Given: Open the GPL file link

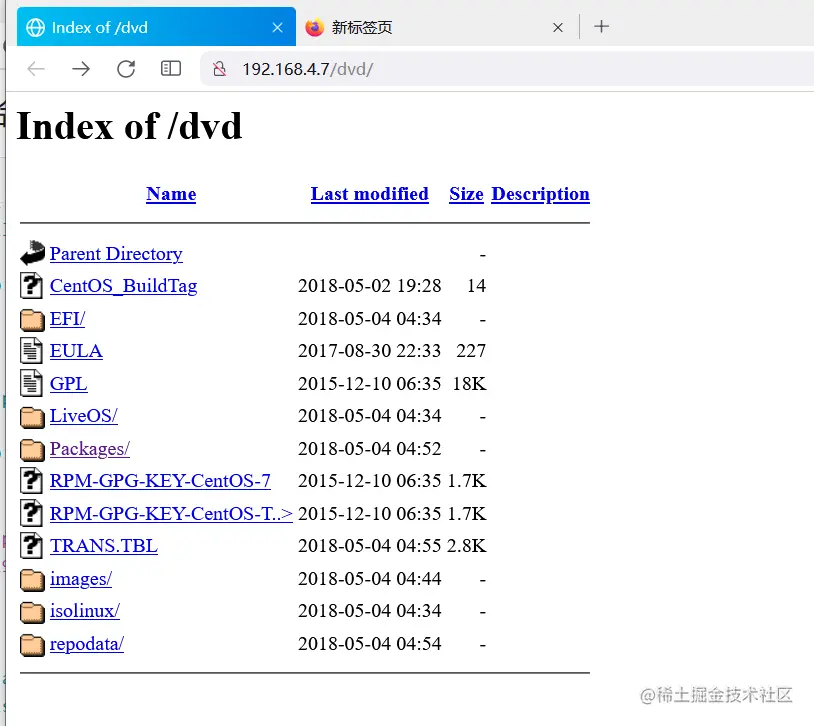Looking at the screenshot, I should [x=69, y=384].
